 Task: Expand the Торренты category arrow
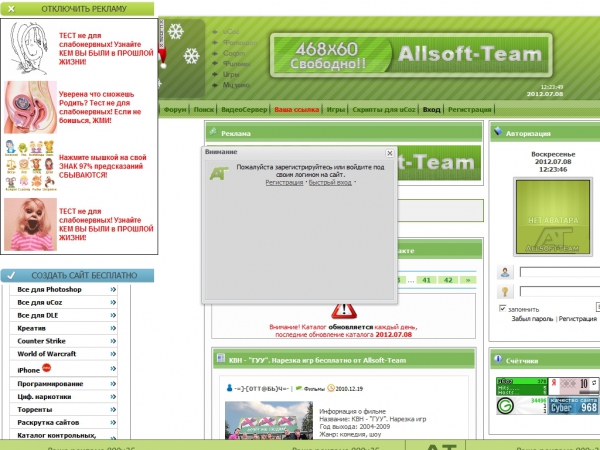click(x=113, y=410)
